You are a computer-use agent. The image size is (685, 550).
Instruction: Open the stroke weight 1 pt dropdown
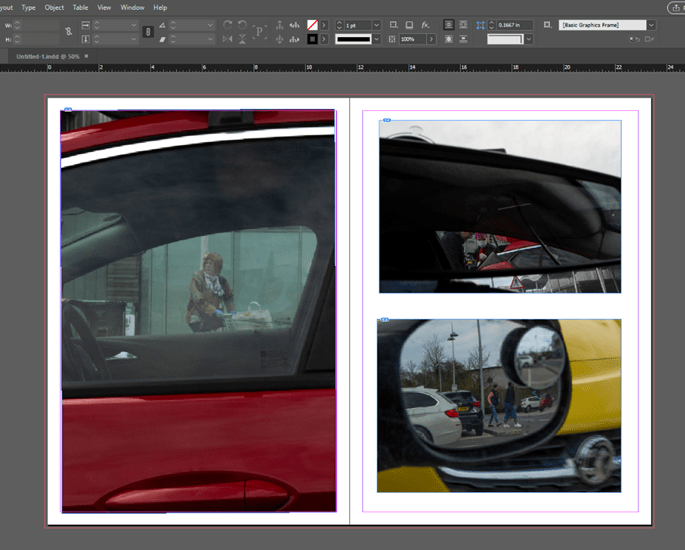pos(376,24)
